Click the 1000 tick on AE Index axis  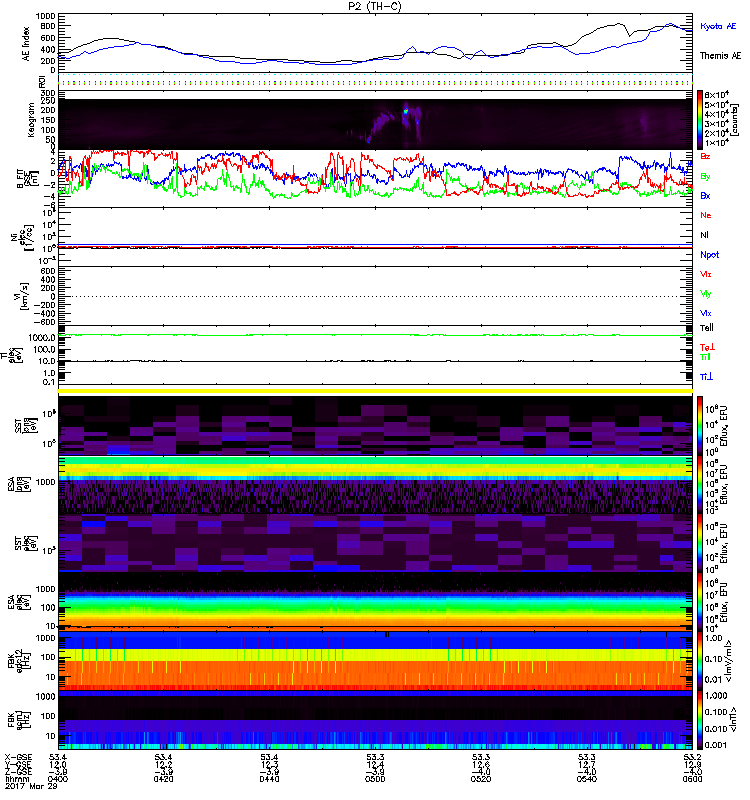[45, 16]
